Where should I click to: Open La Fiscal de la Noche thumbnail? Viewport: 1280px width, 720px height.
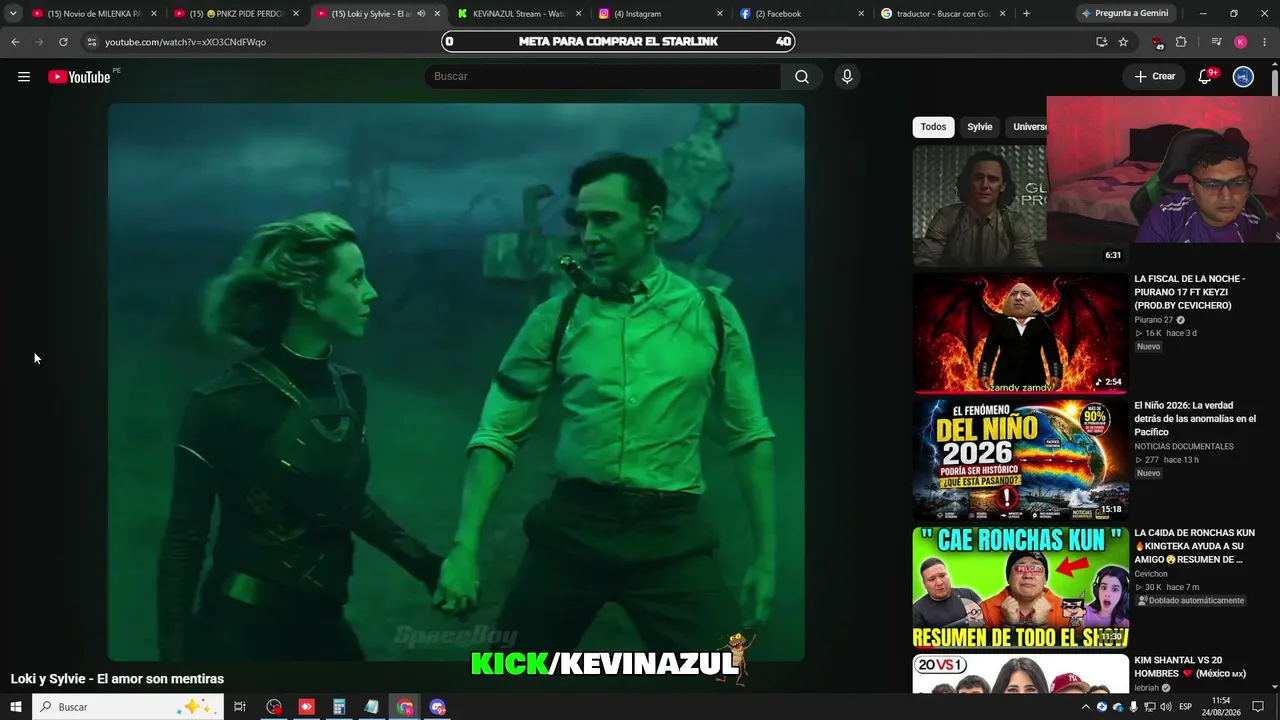point(1020,333)
